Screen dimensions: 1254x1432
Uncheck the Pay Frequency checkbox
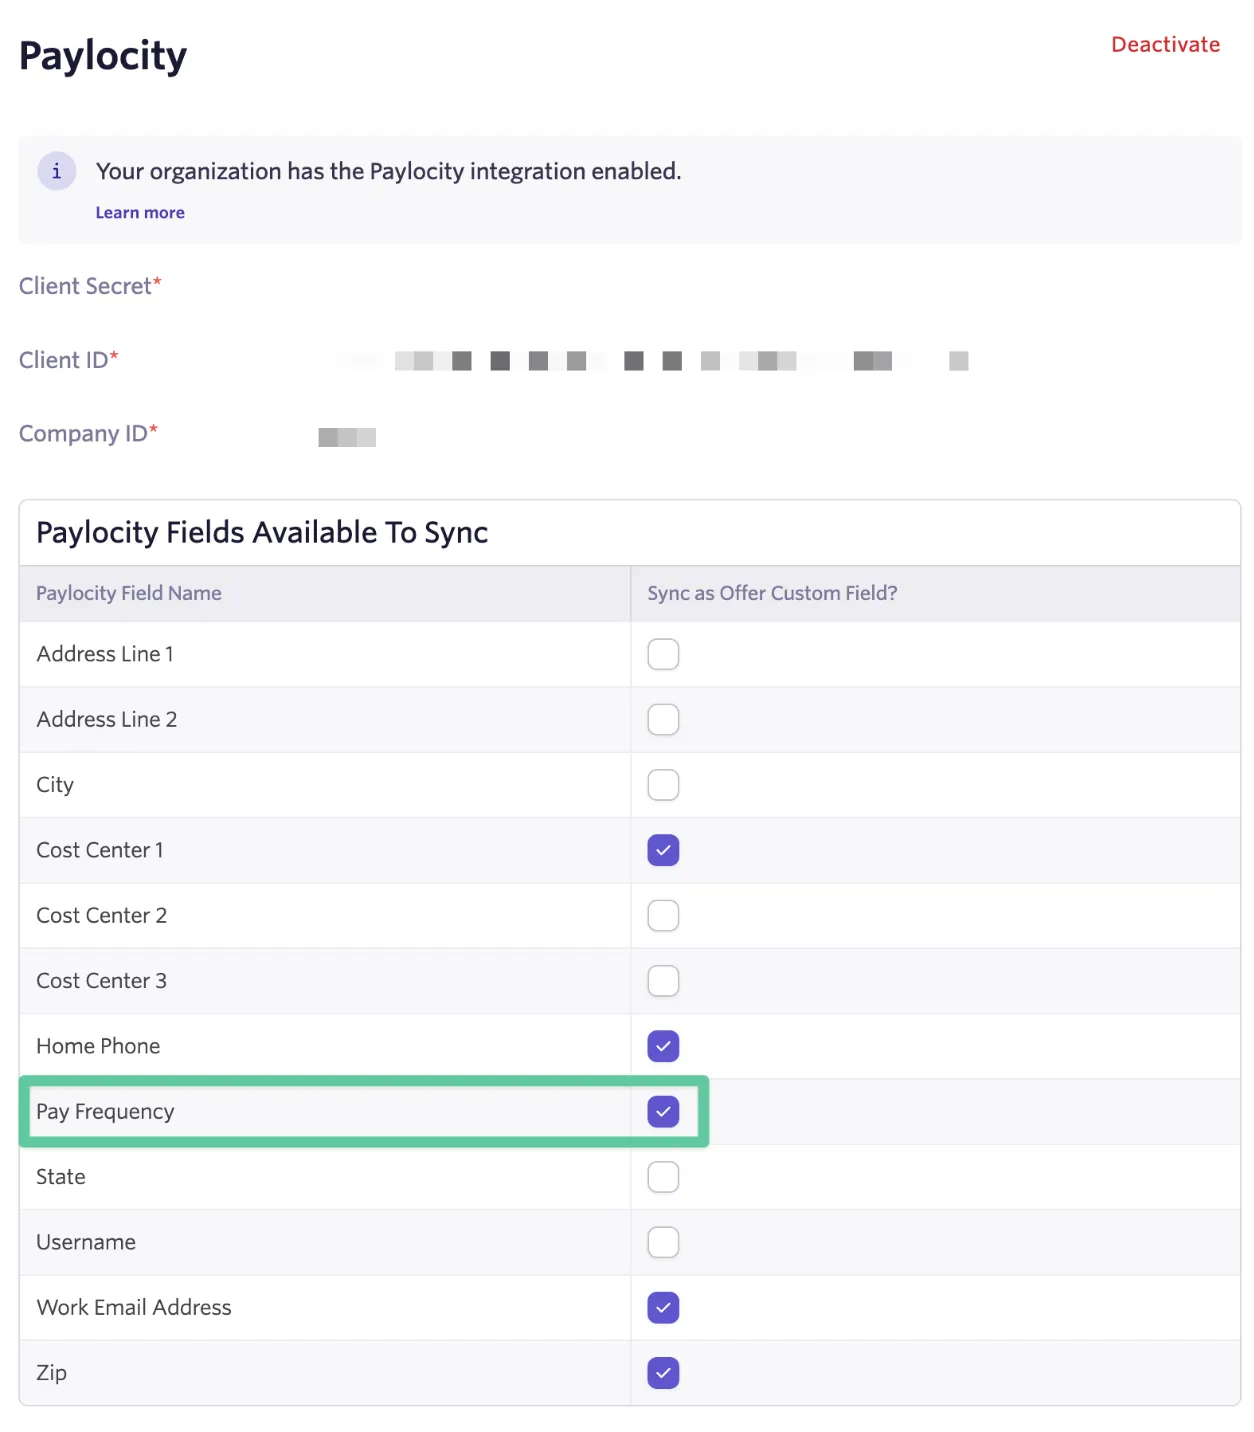pos(663,1111)
